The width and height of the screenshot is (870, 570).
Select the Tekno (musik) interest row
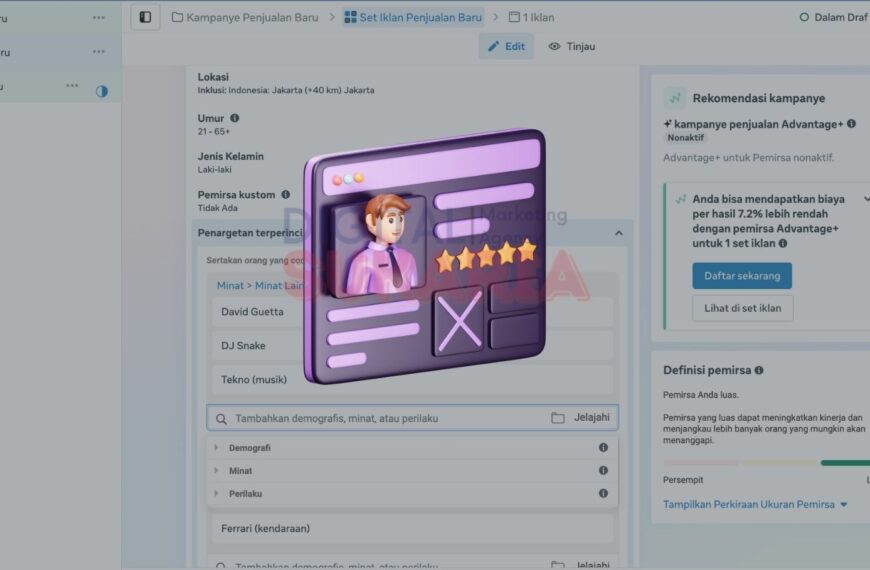pos(412,380)
